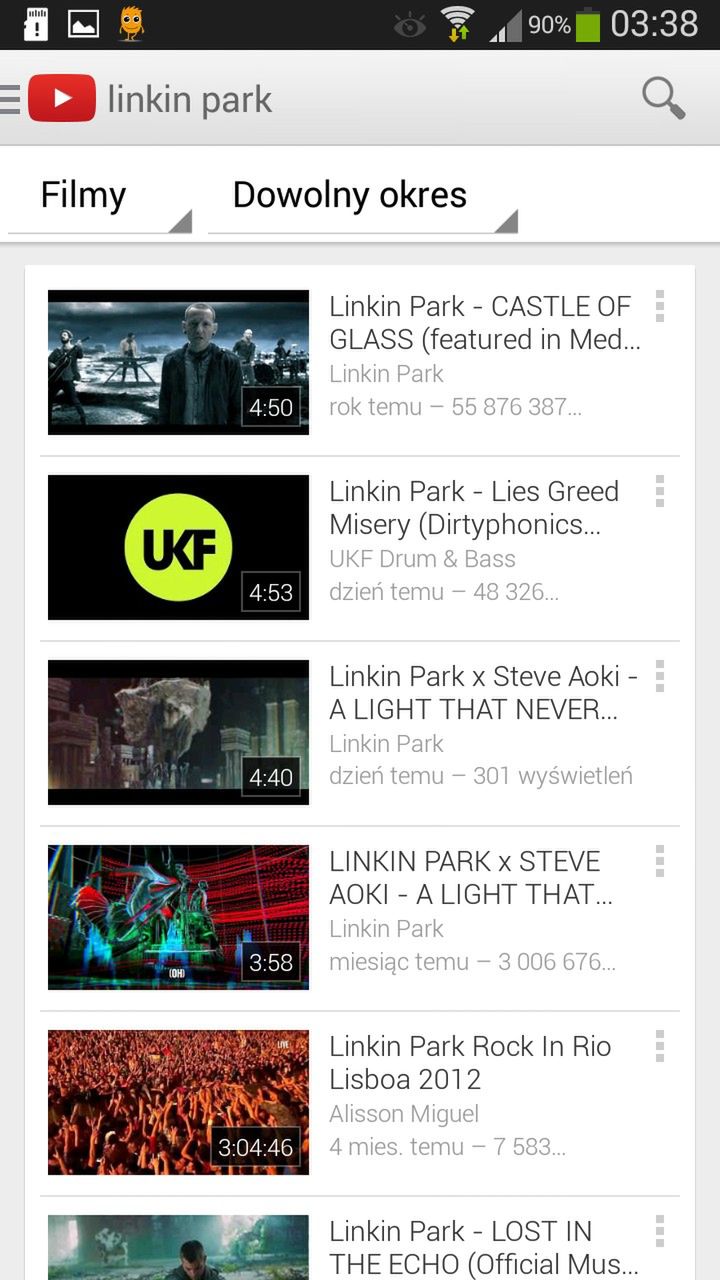This screenshot has width=720, height=1280.
Task: Tap the search magnifier icon
Action: pyautogui.click(x=663, y=98)
